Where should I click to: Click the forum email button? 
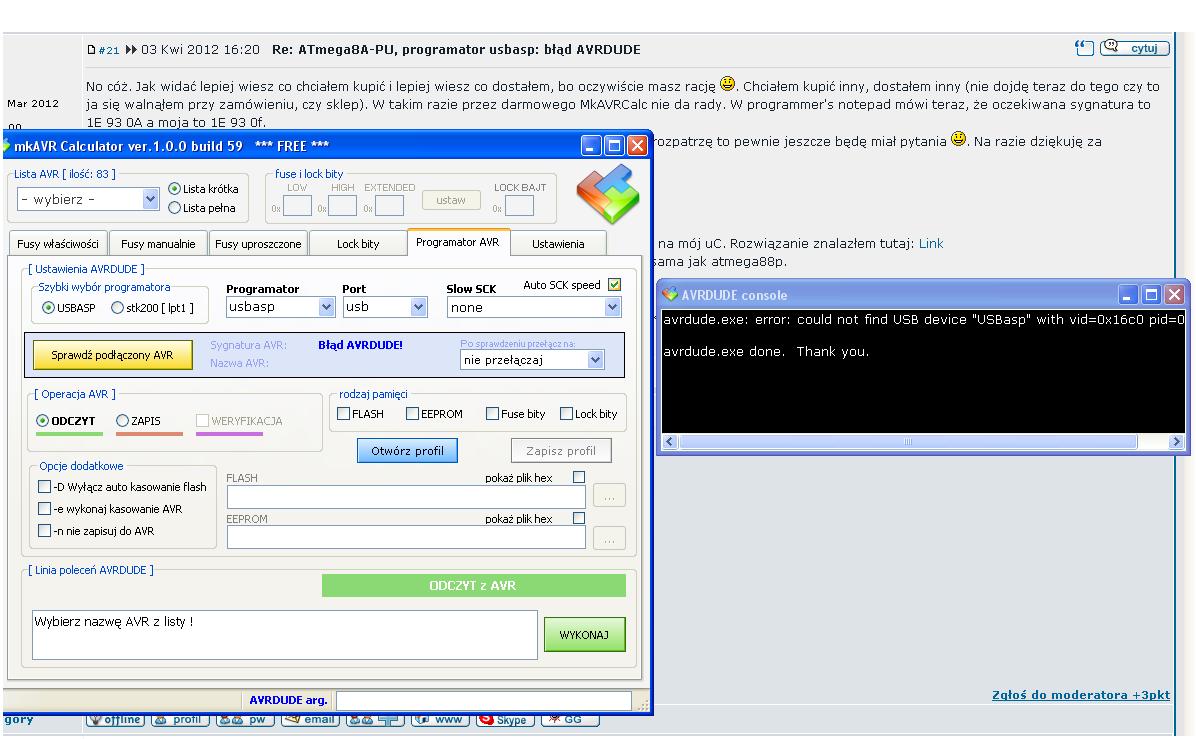coord(310,719)
